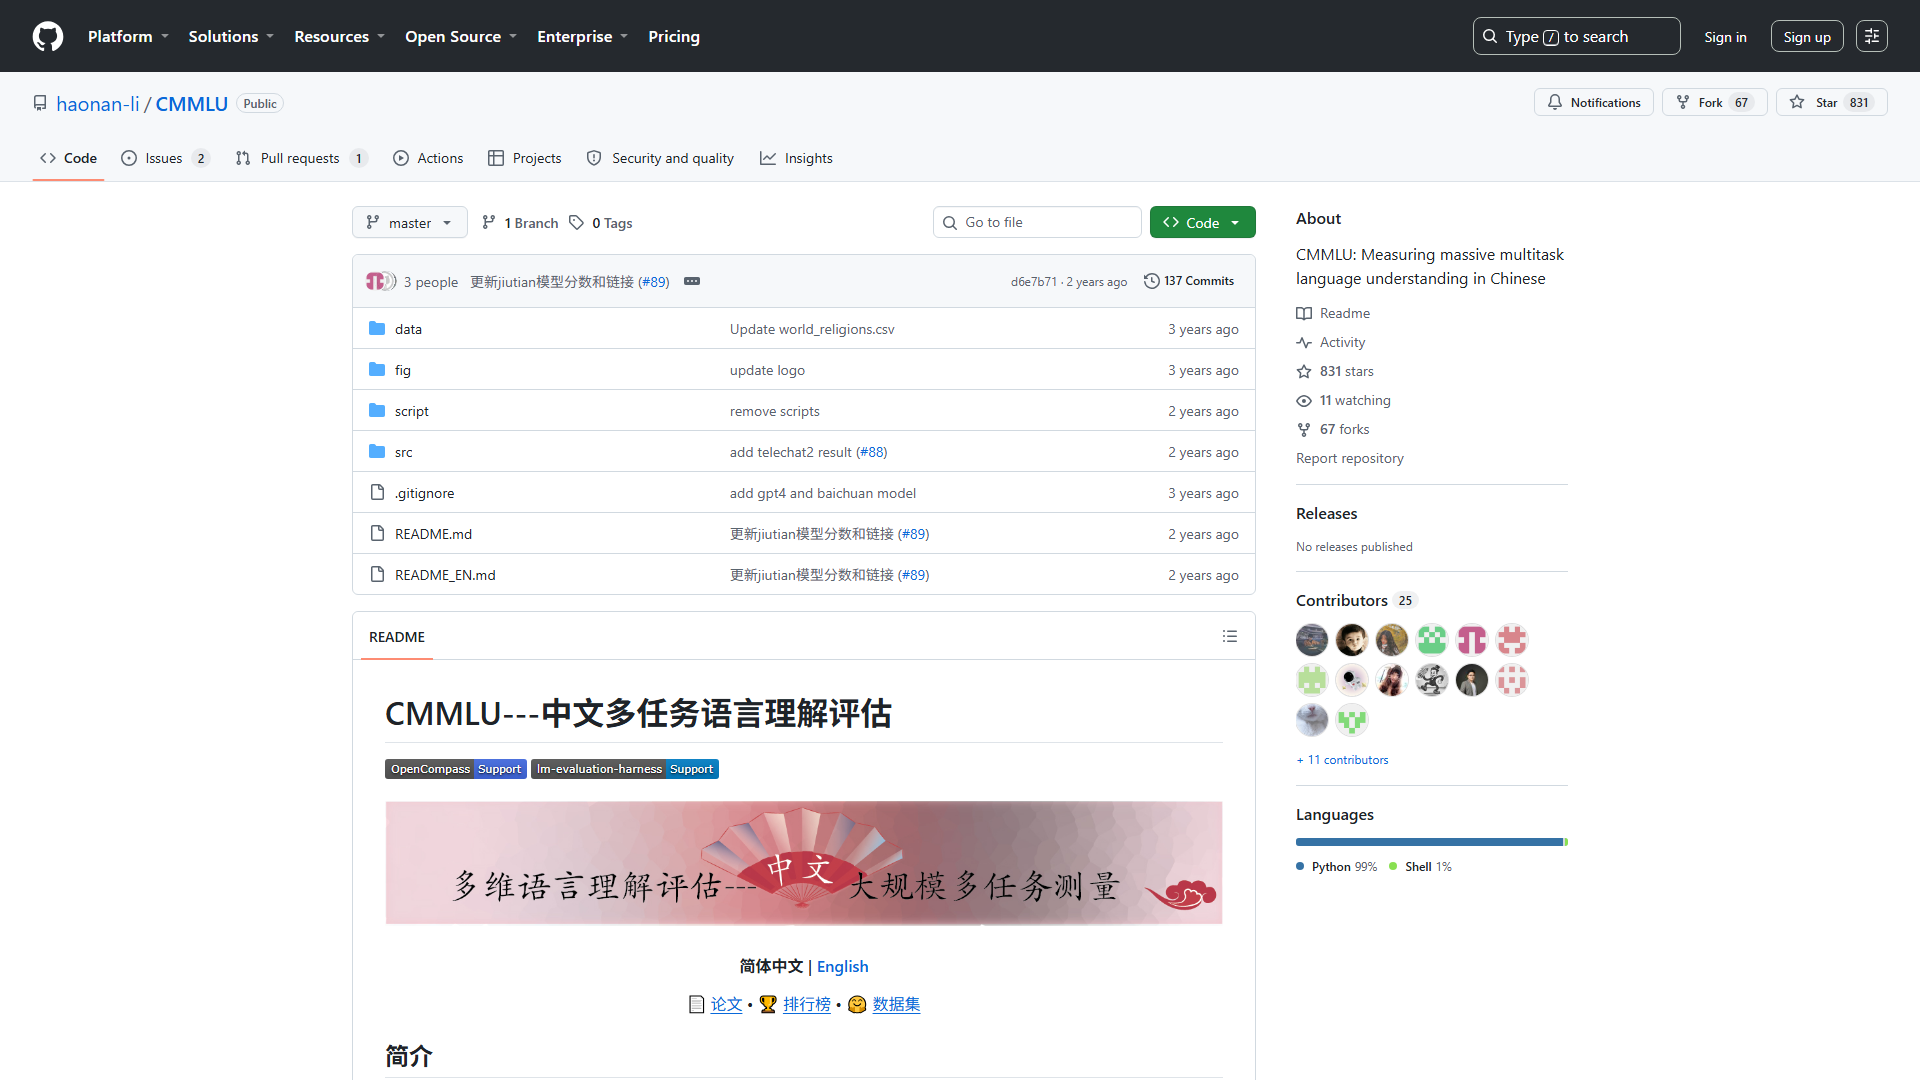Screen dimensions: 1920x1080
Task: Click the star icon to star repo
Action: pyautogui.click(x=1797, y=102)
